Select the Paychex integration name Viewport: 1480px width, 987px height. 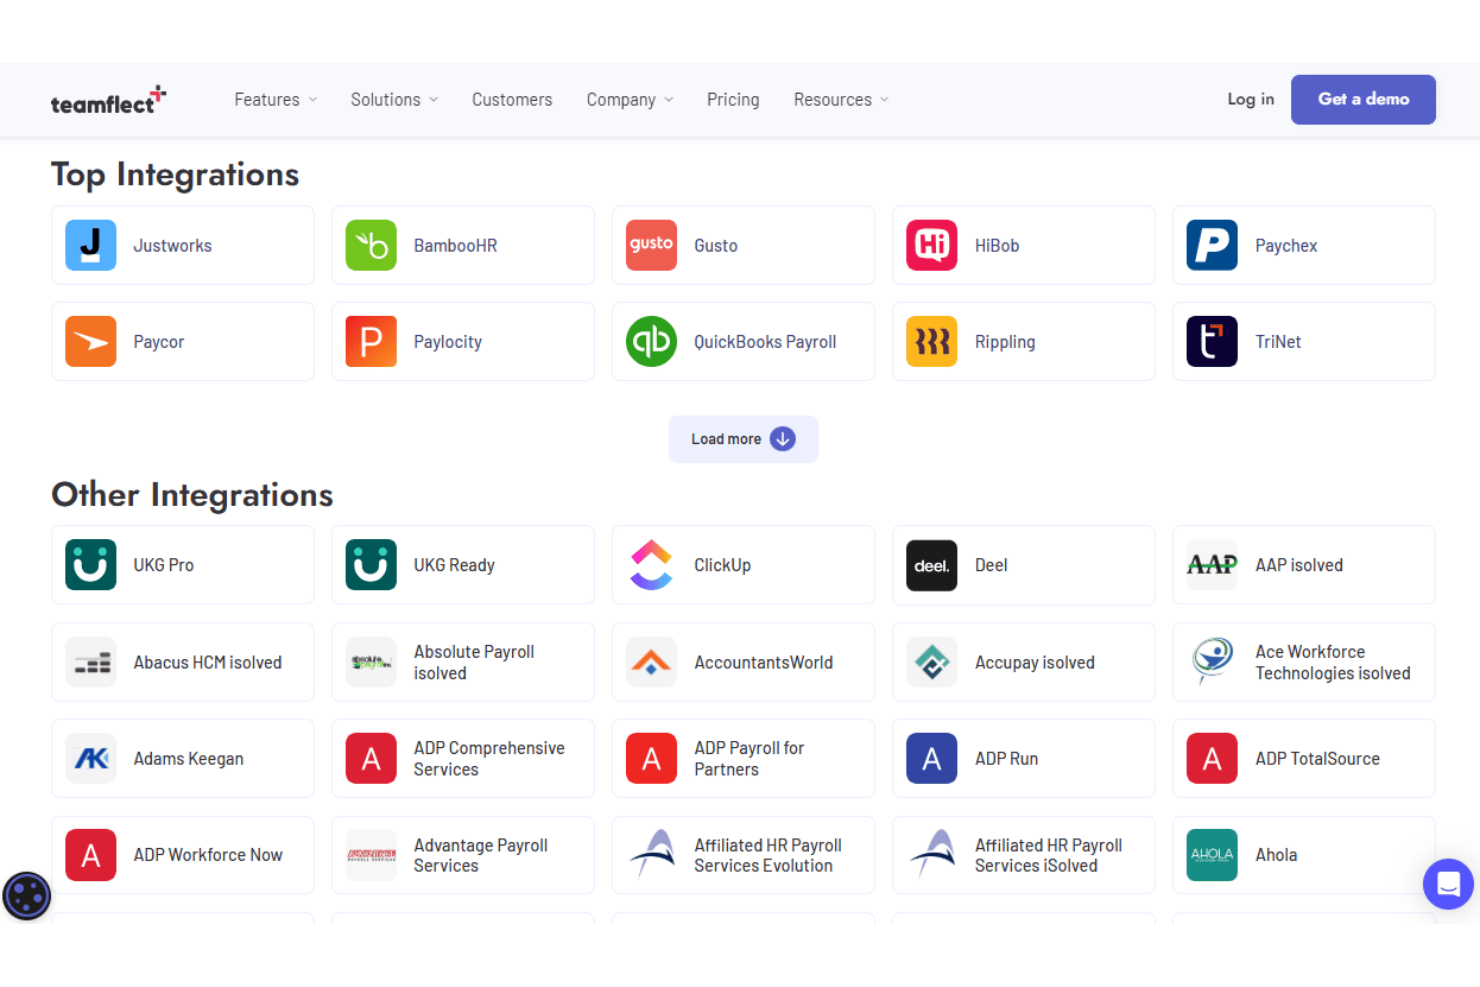click(x=1286, y=246)
